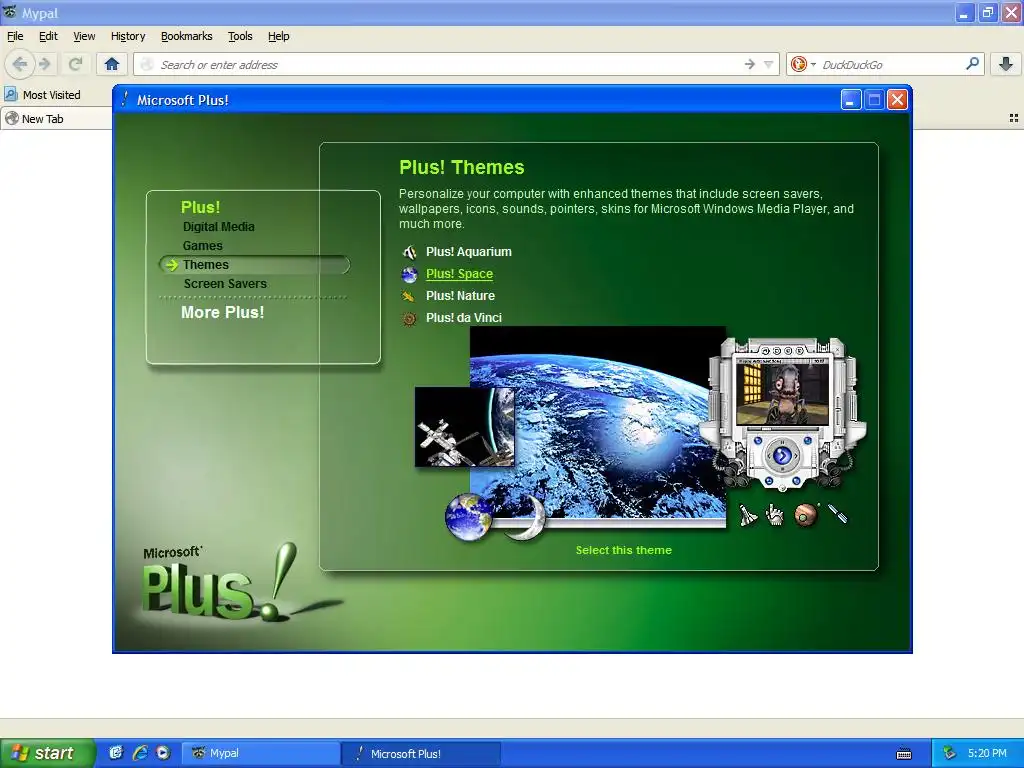The width and height of the screenshot is (1024, 768).
Task: Click Show Desktop quick launch icon
Action: coord(116,753)
